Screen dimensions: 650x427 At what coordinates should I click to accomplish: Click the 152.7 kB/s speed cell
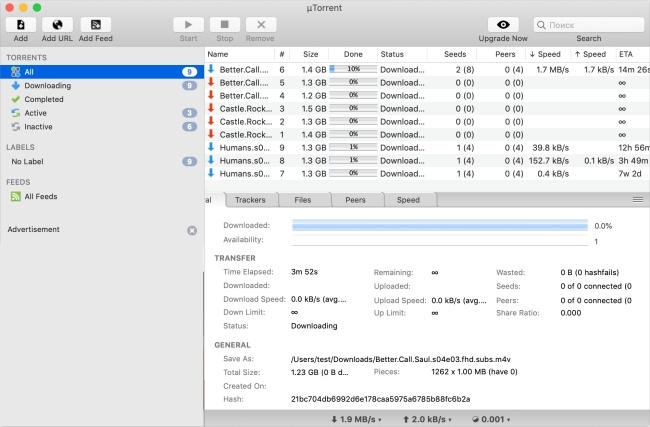(x=548, y=160)
